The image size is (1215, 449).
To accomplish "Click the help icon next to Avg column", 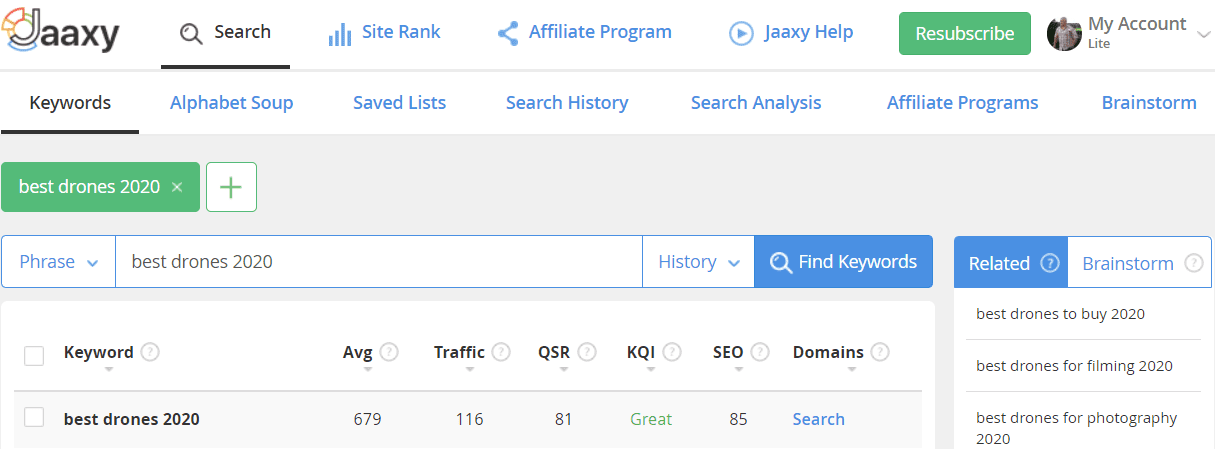I will pos(389,352).
